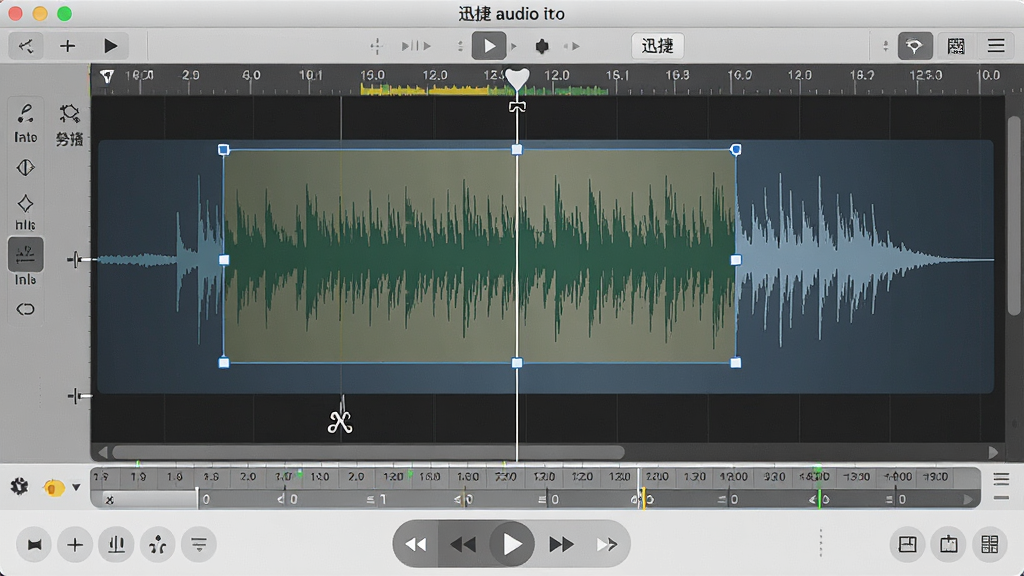Screen dimensions: 1024x576
Task: Click the loop icon in left sidebar
Action: pos(25,309)
